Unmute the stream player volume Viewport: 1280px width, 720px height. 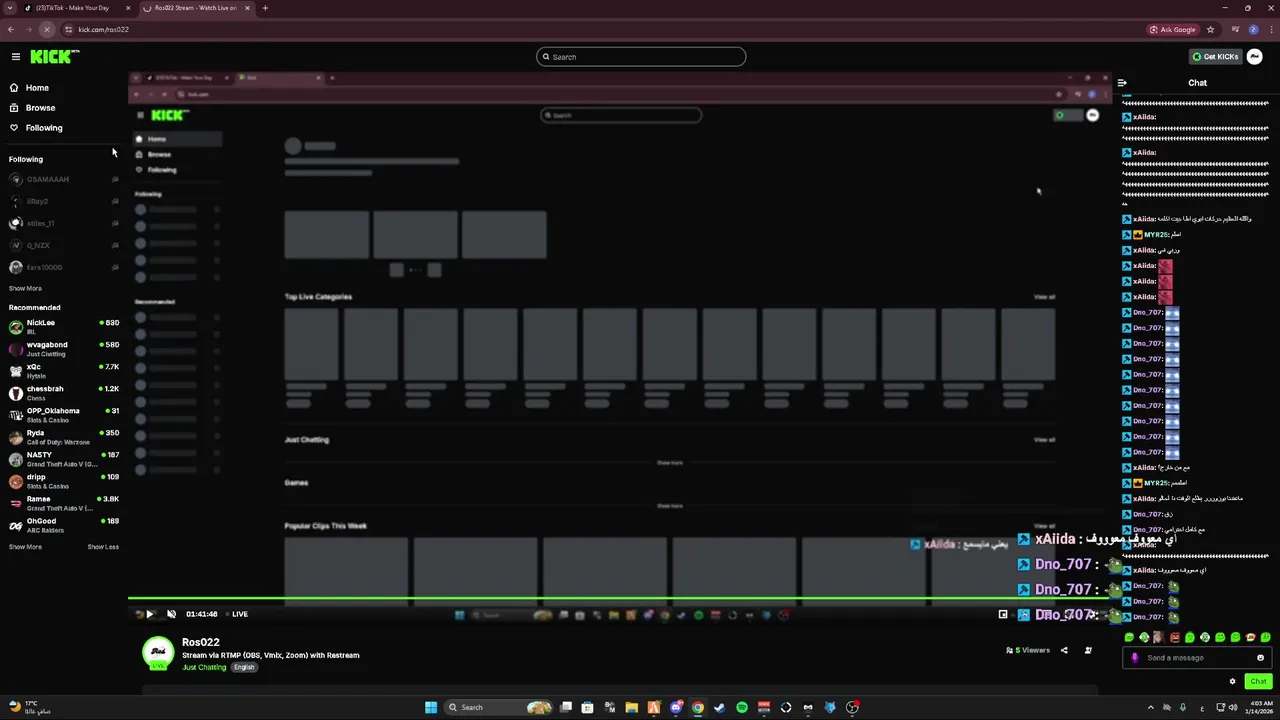[x=171, y=614]
